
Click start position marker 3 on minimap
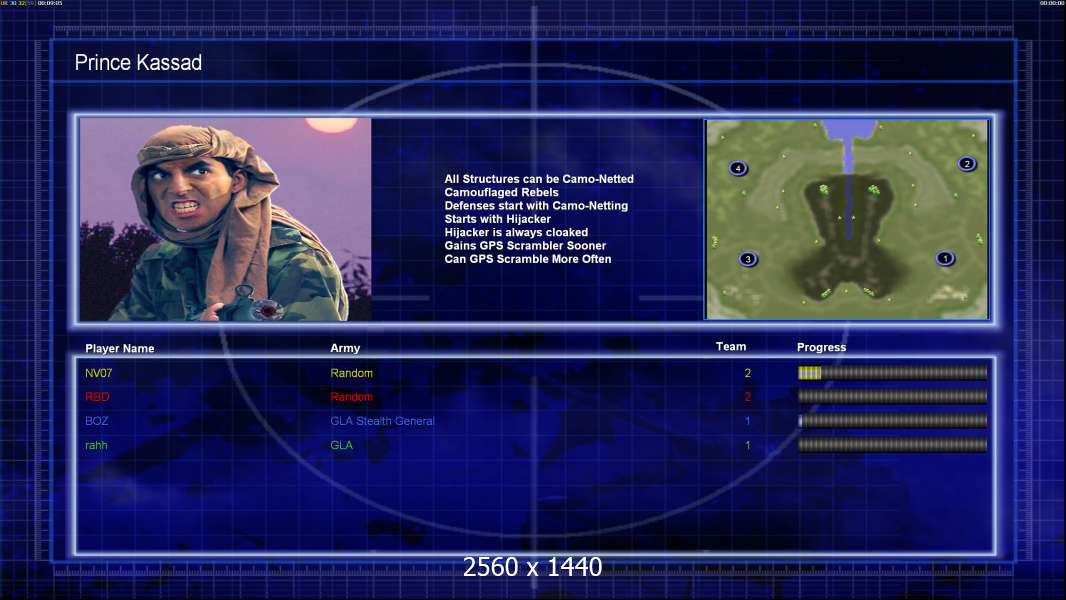(x=748, y=259)
